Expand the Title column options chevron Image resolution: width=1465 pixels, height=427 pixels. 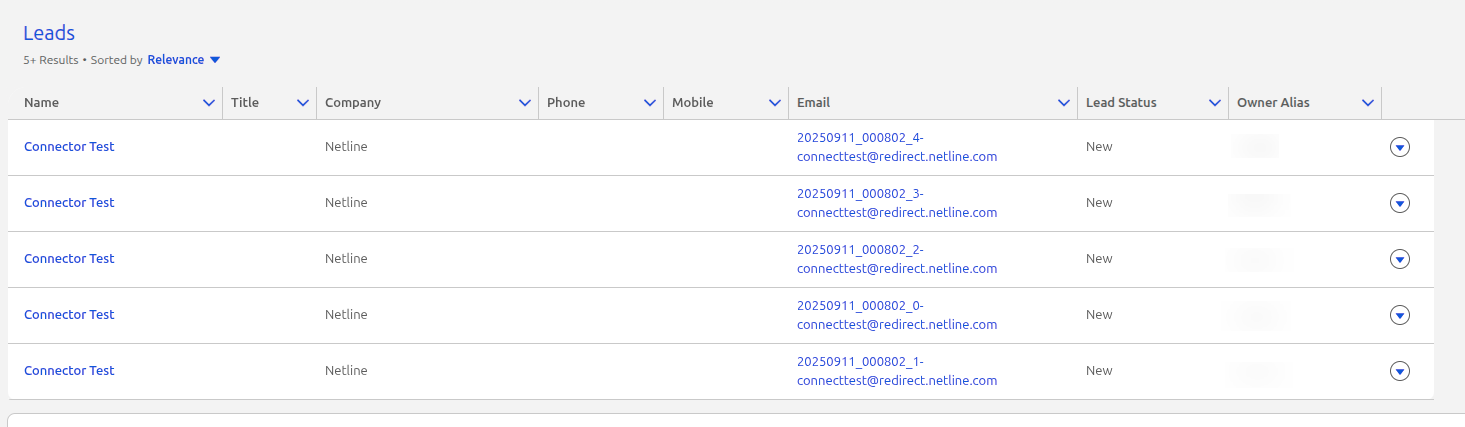[x=303, y=103]
